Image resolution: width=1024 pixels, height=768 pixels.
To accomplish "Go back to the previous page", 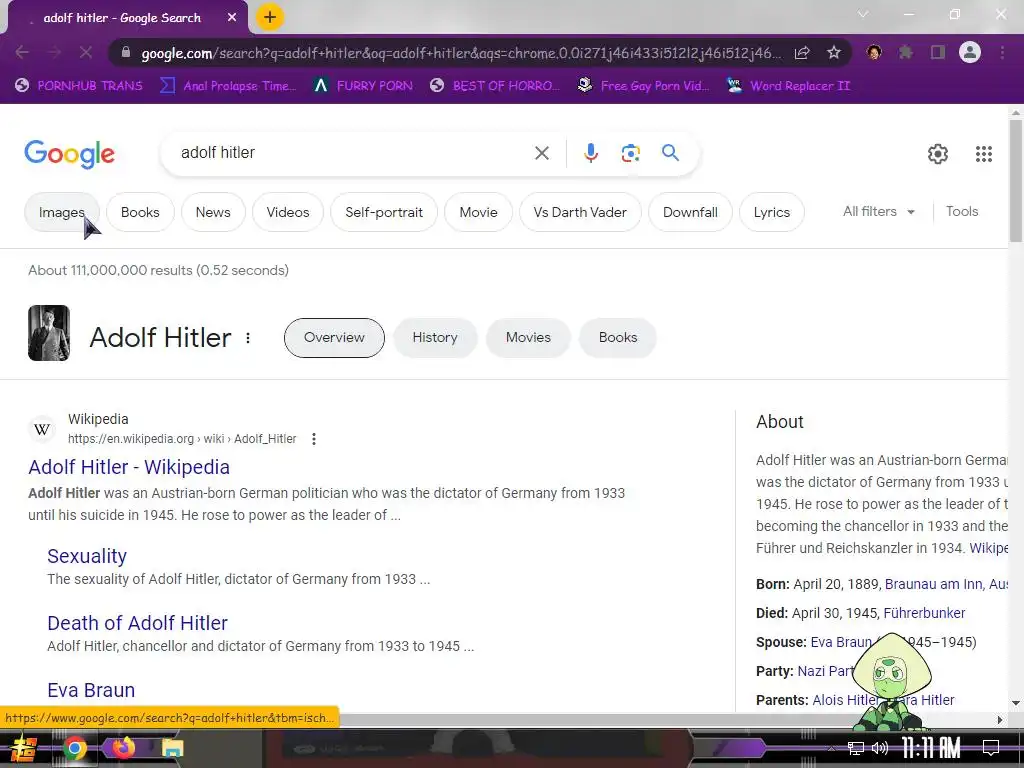I will pyautogui.click(x=22, y=52).
